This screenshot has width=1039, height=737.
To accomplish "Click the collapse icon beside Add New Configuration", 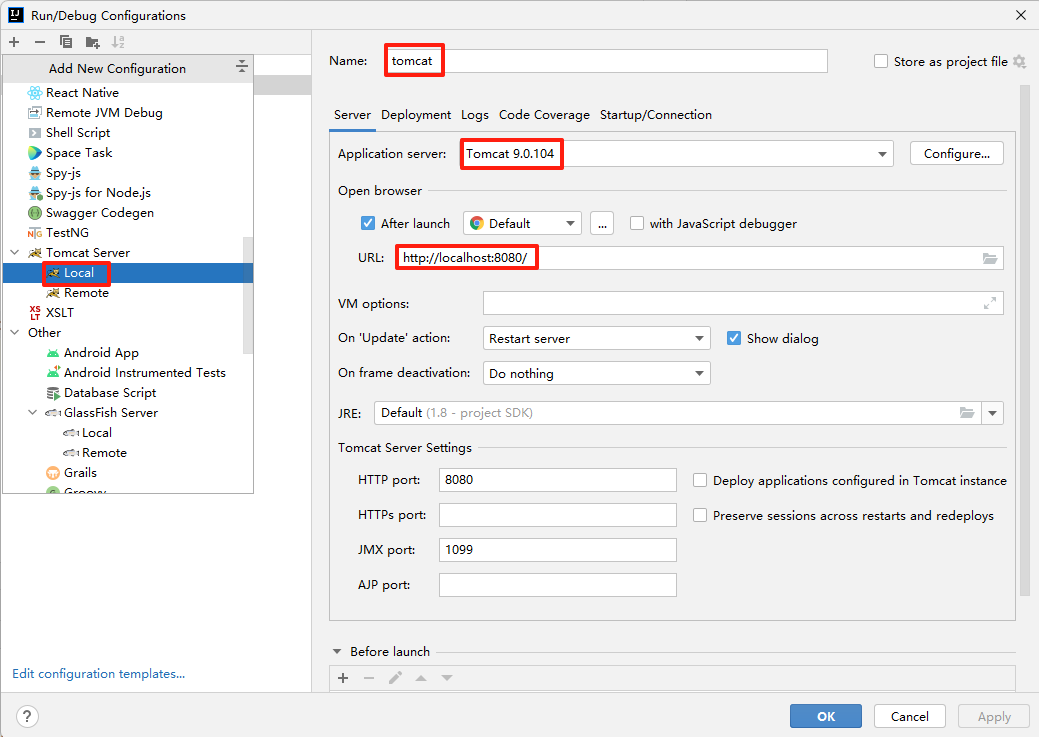I will [242, 66].
